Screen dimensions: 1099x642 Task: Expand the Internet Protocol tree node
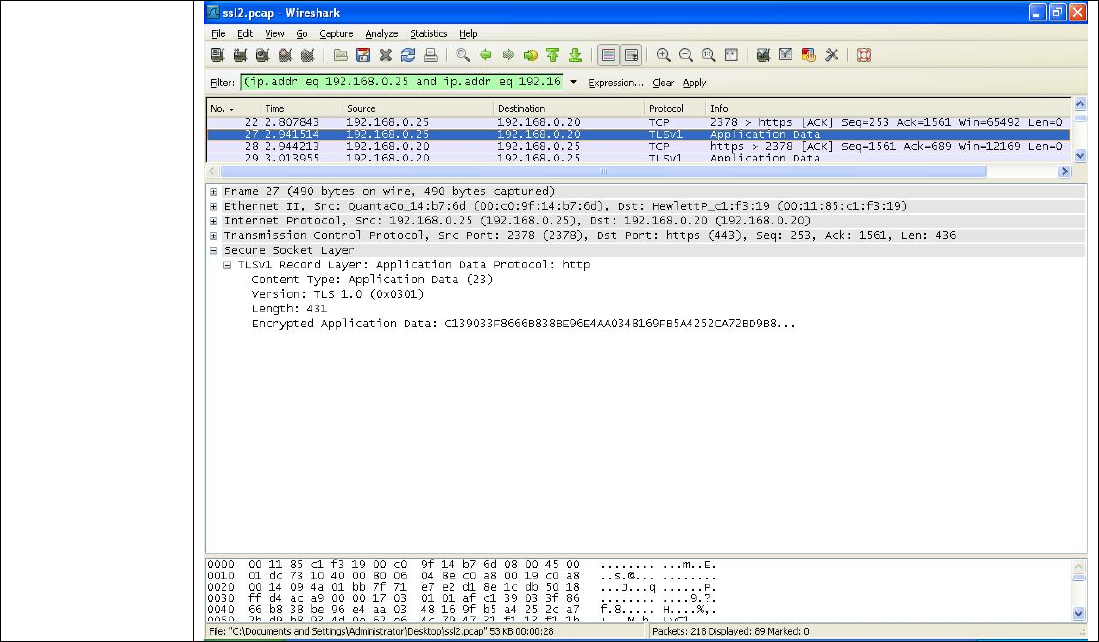pos(213,221)
